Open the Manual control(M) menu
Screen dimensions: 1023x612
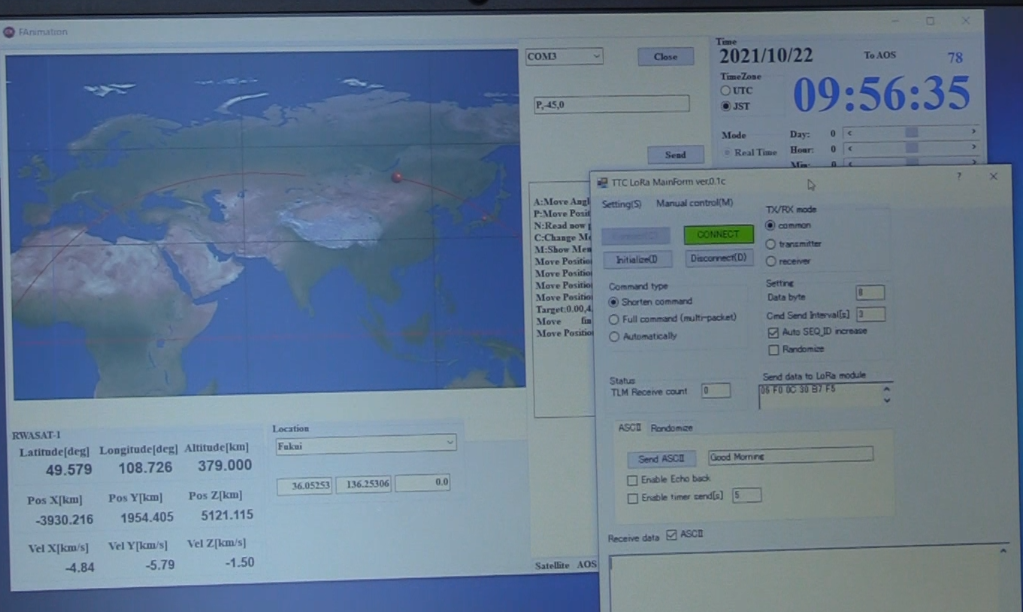(694, 204)
